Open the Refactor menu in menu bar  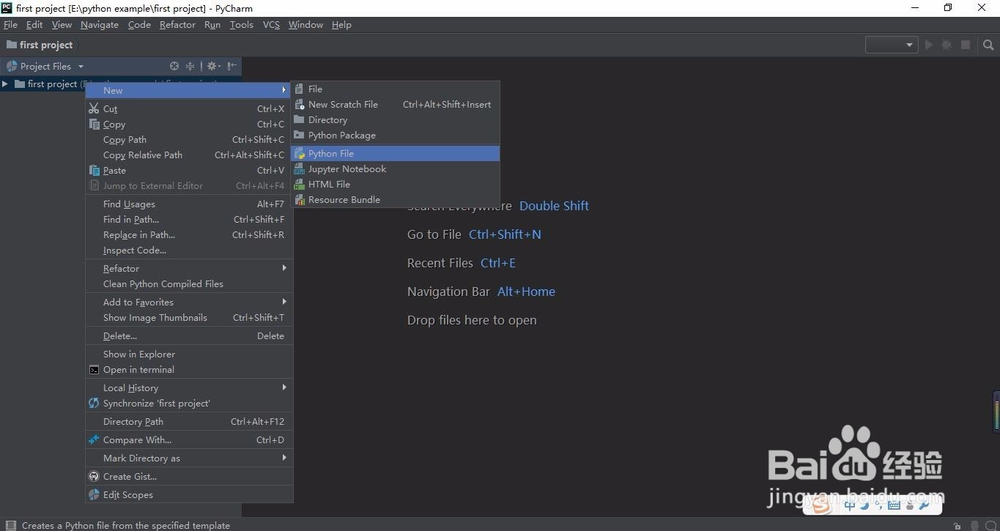(x=177, y=25)
